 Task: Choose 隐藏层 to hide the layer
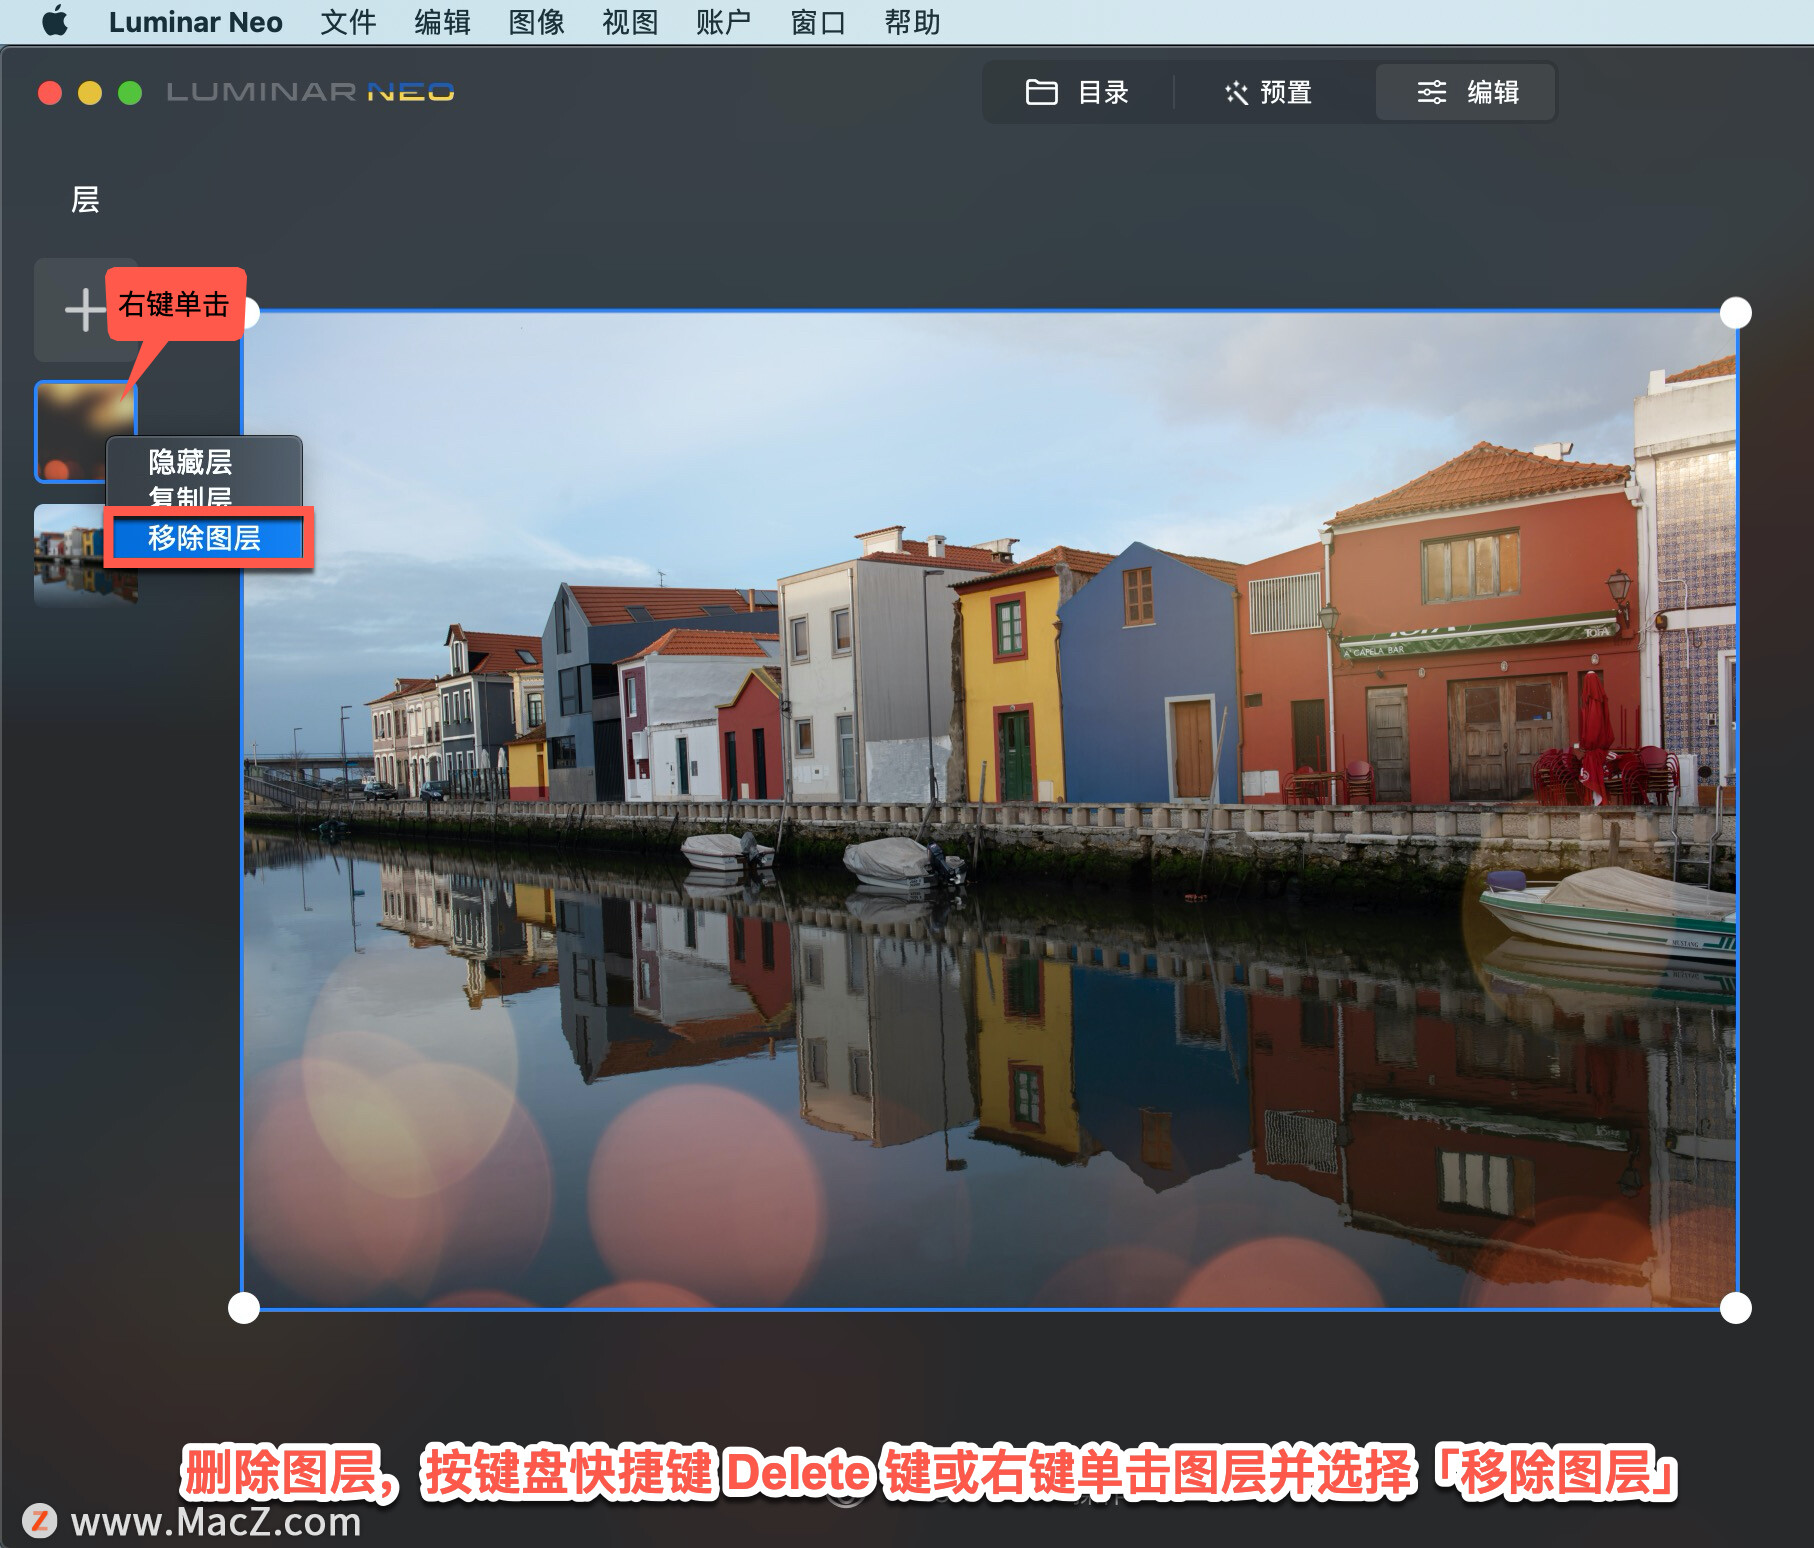tap(191, 462)
